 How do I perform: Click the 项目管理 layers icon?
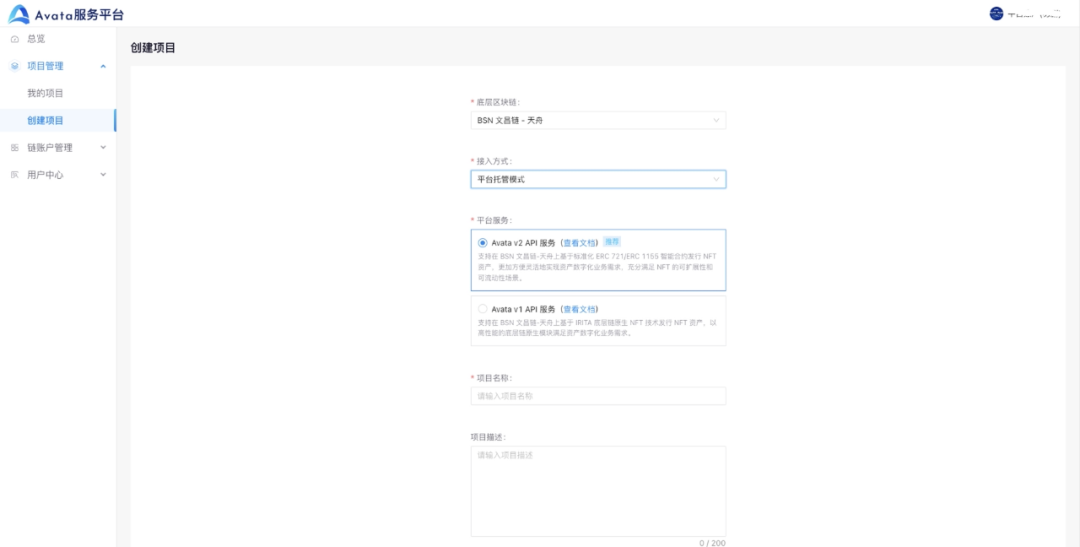pyautogui.click(x=15, y=66)
